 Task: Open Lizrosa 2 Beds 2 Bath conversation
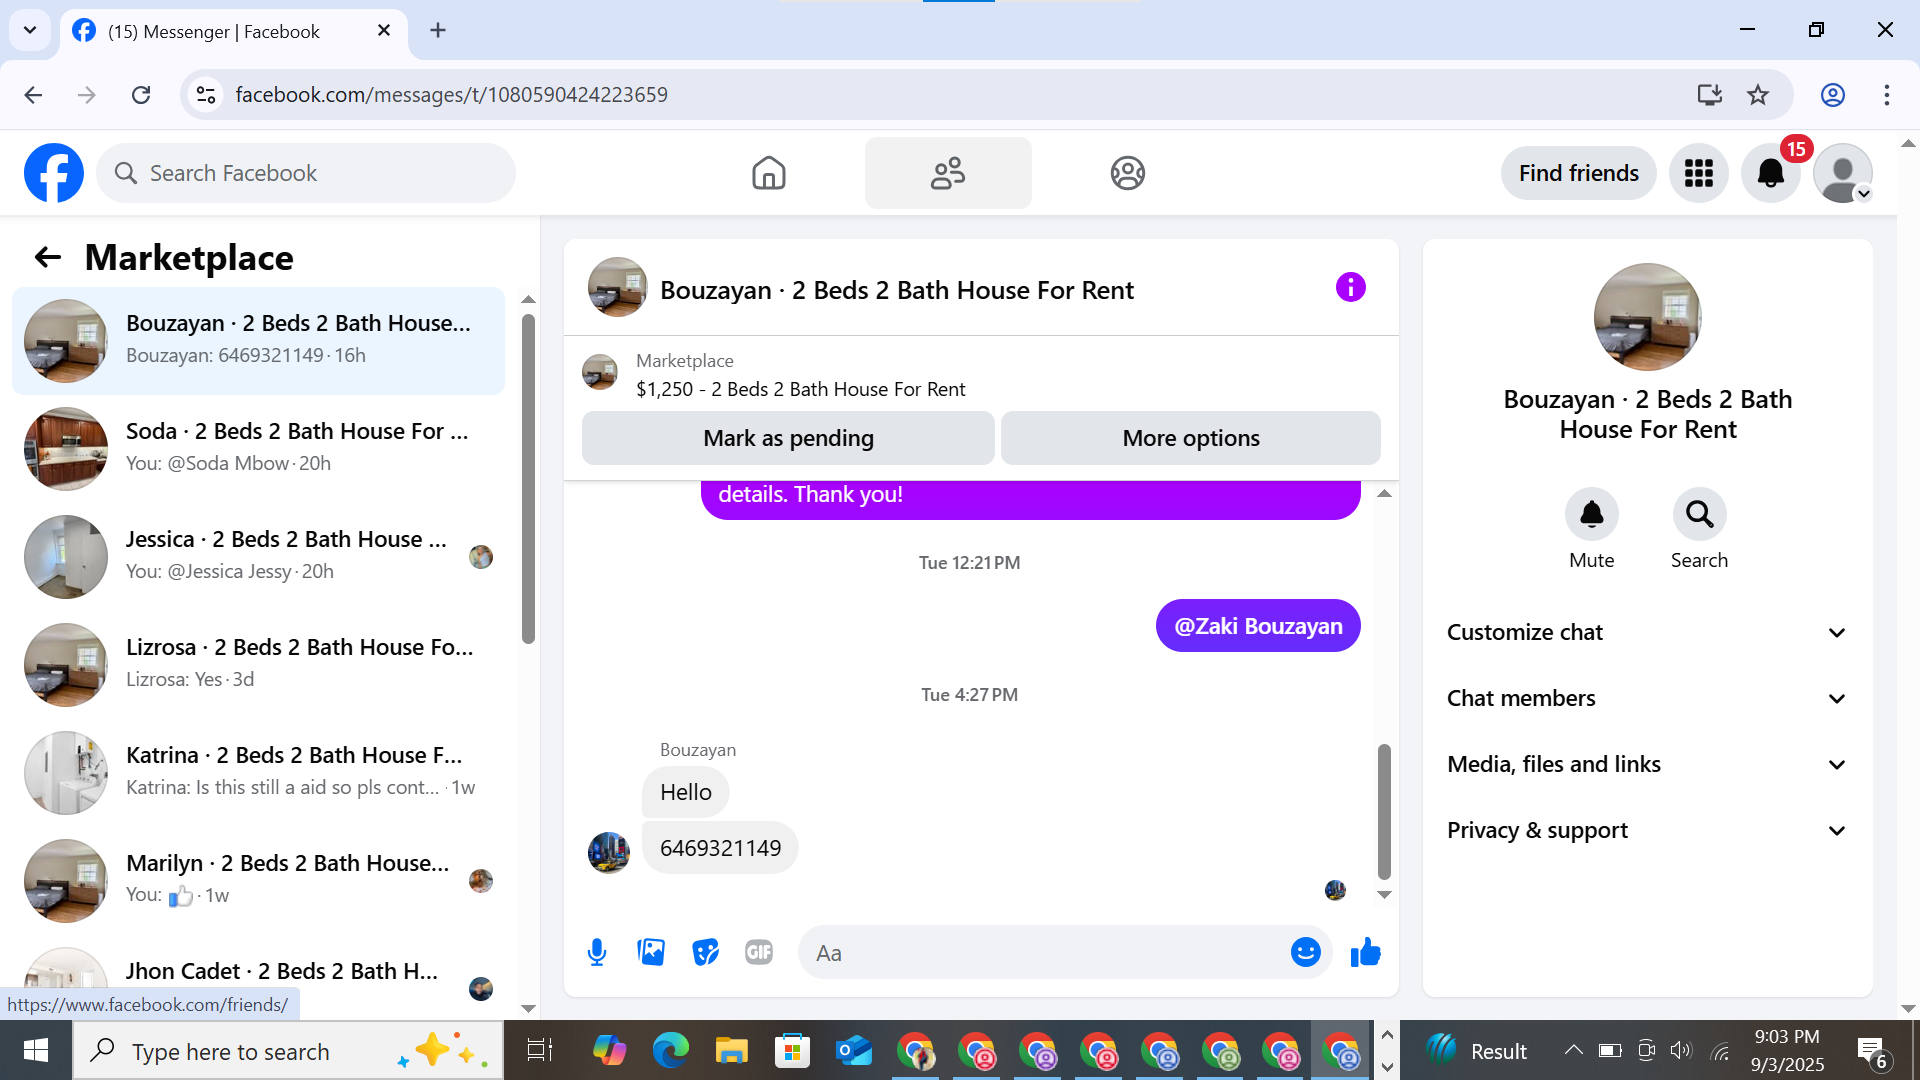click(258, 665)
